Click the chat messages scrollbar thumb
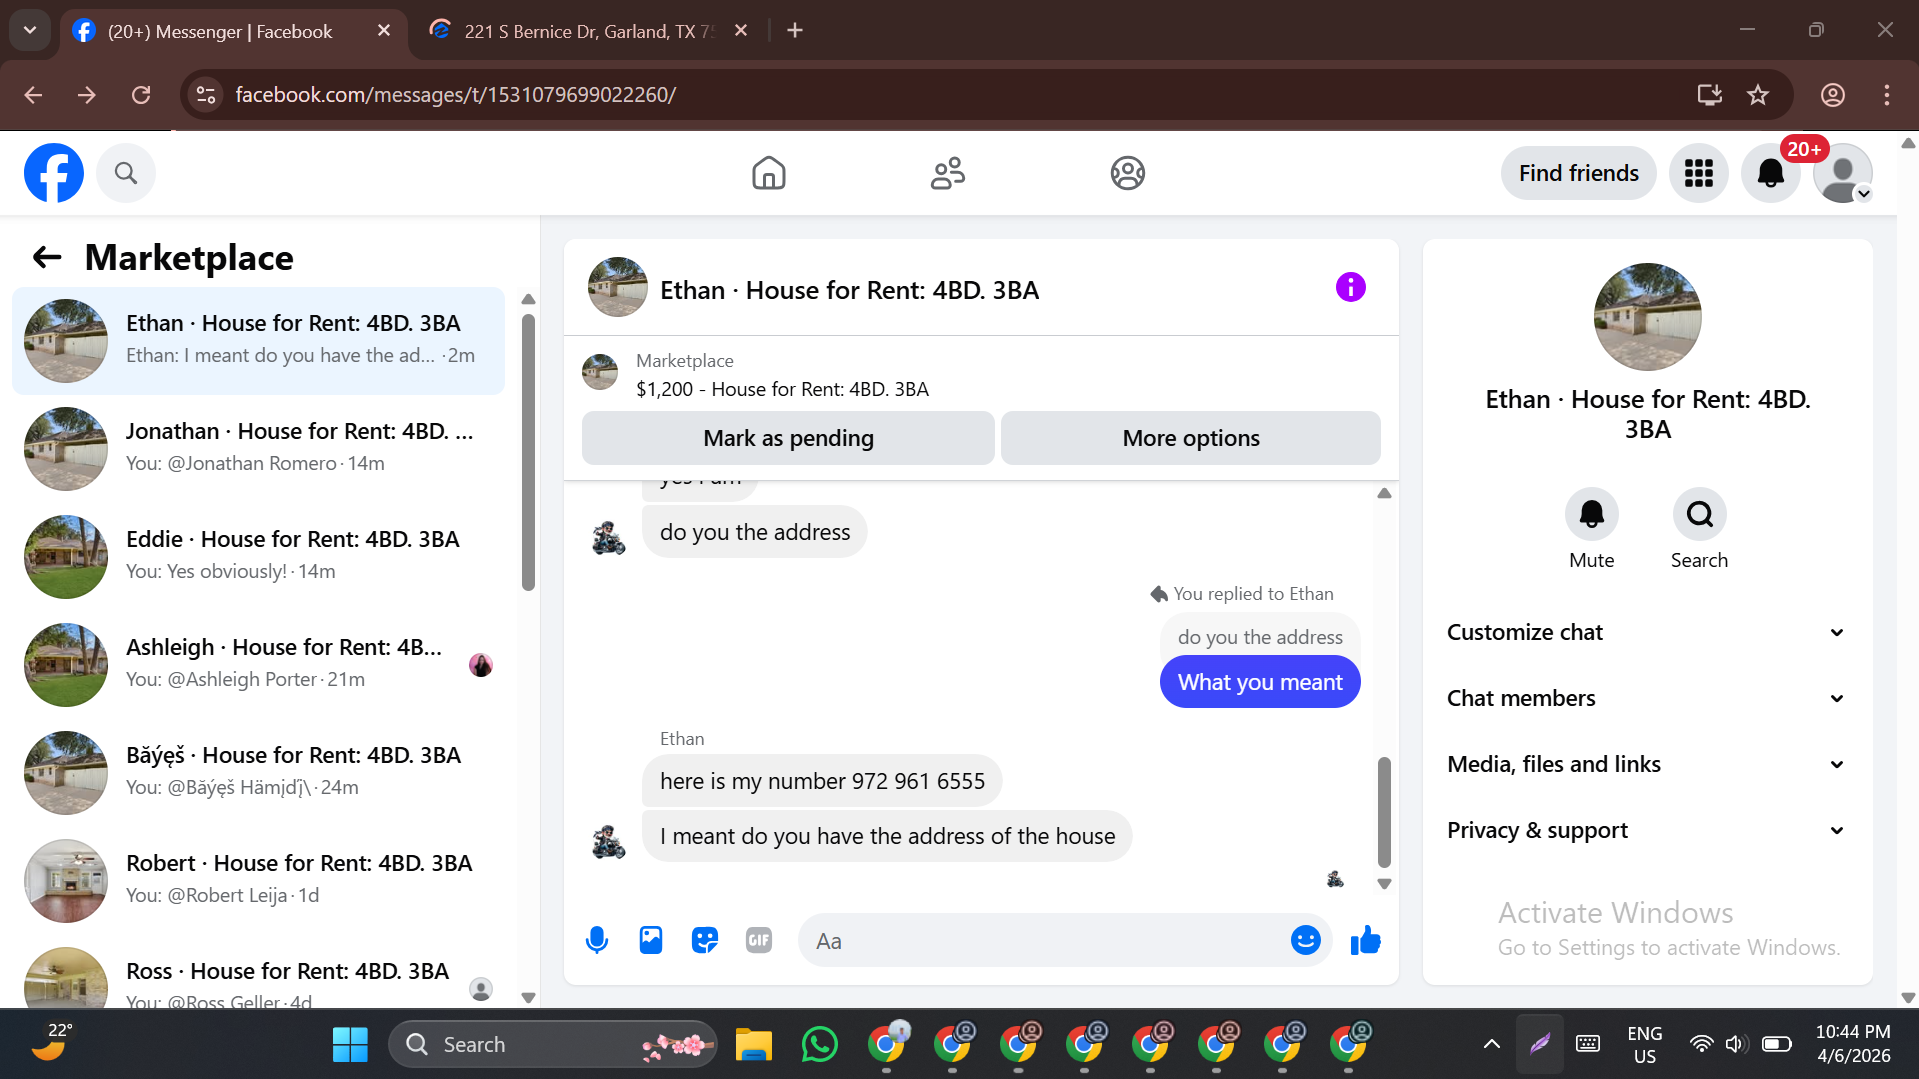The width and height of the screenshot is (1919, 1079). [1384, 812]
